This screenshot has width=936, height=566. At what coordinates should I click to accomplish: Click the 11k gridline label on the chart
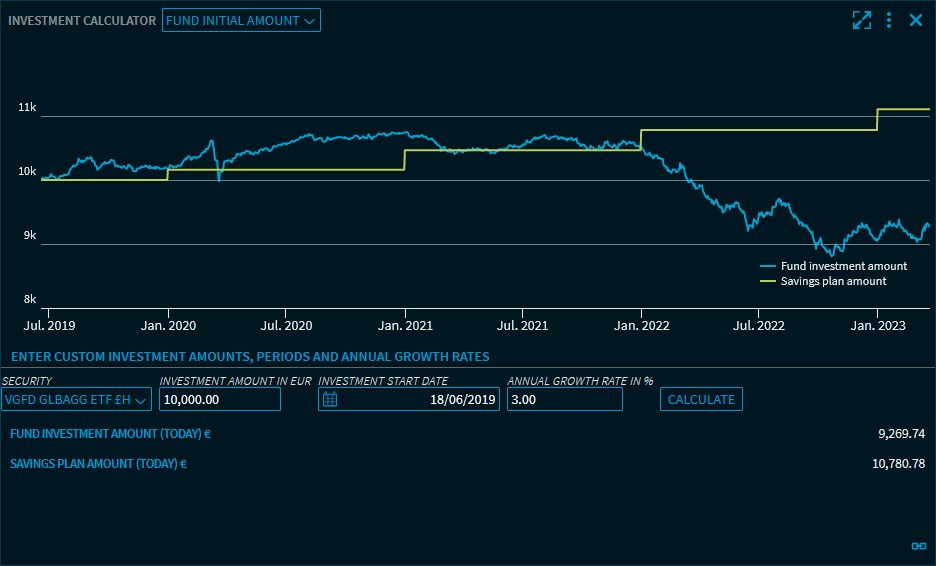coord(27,108)
